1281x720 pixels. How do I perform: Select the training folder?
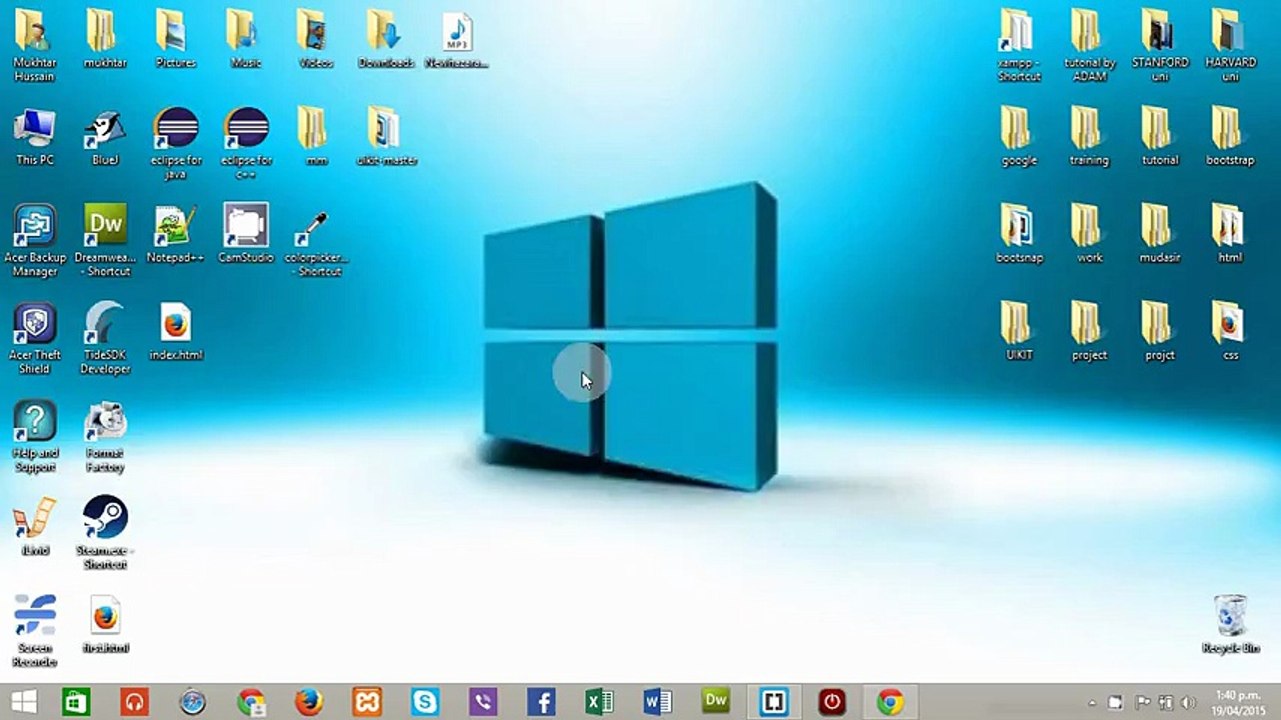coord(1089,136)
